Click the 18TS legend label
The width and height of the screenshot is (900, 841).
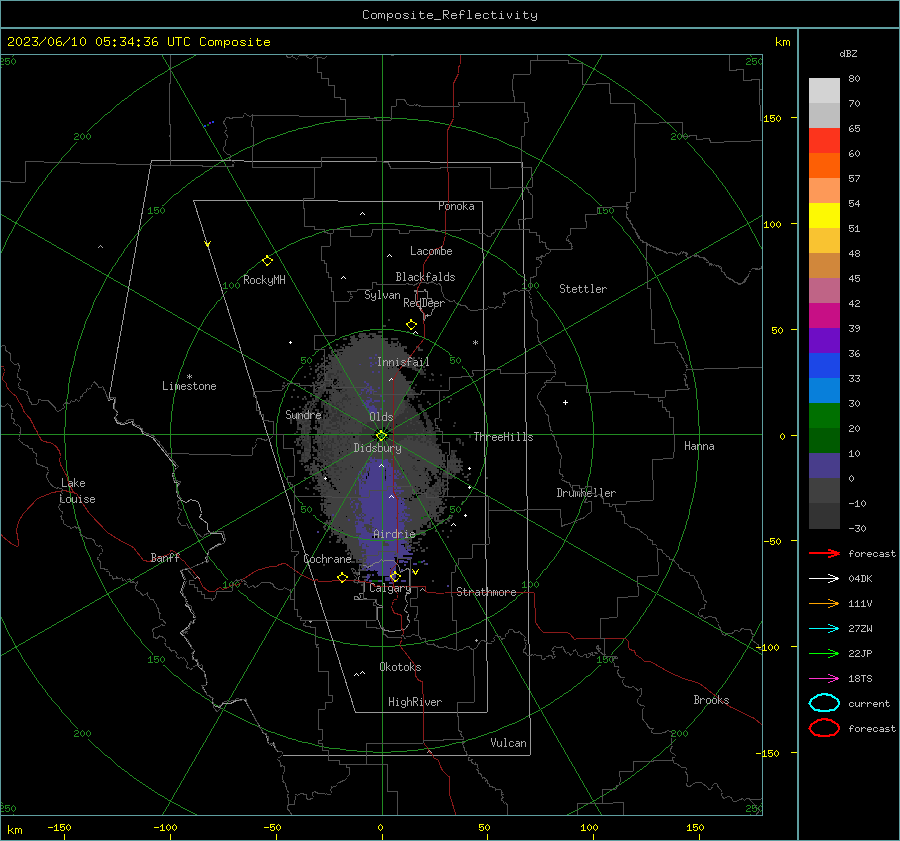click(x=860, y=679)
